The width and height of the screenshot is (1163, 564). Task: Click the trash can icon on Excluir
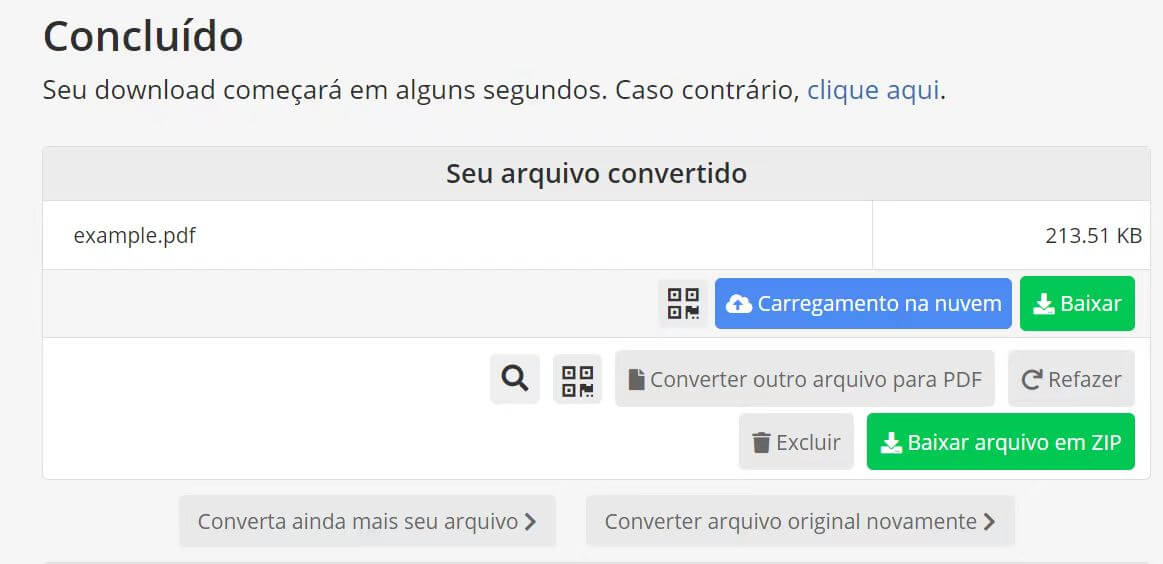click(x=762, y=442)
